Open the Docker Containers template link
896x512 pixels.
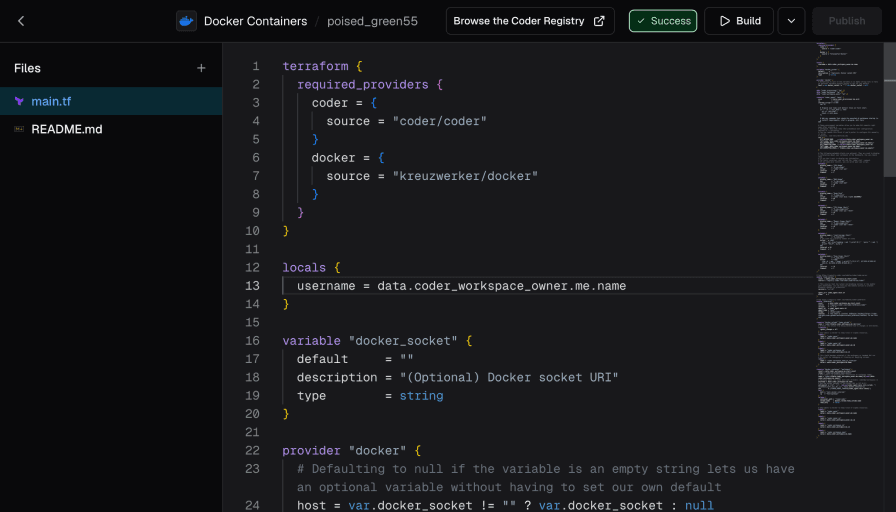coord(255,21)
